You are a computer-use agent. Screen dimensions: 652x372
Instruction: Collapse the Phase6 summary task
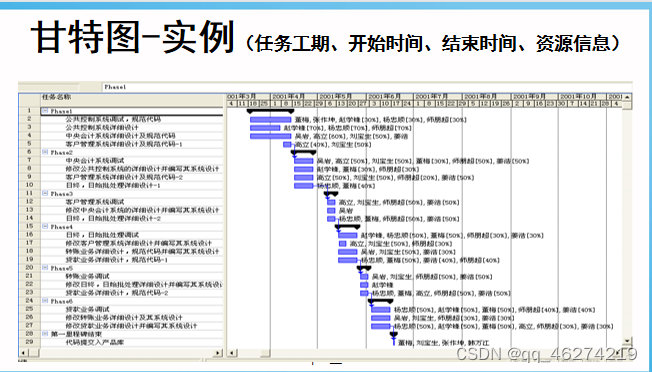pos(45,301)
